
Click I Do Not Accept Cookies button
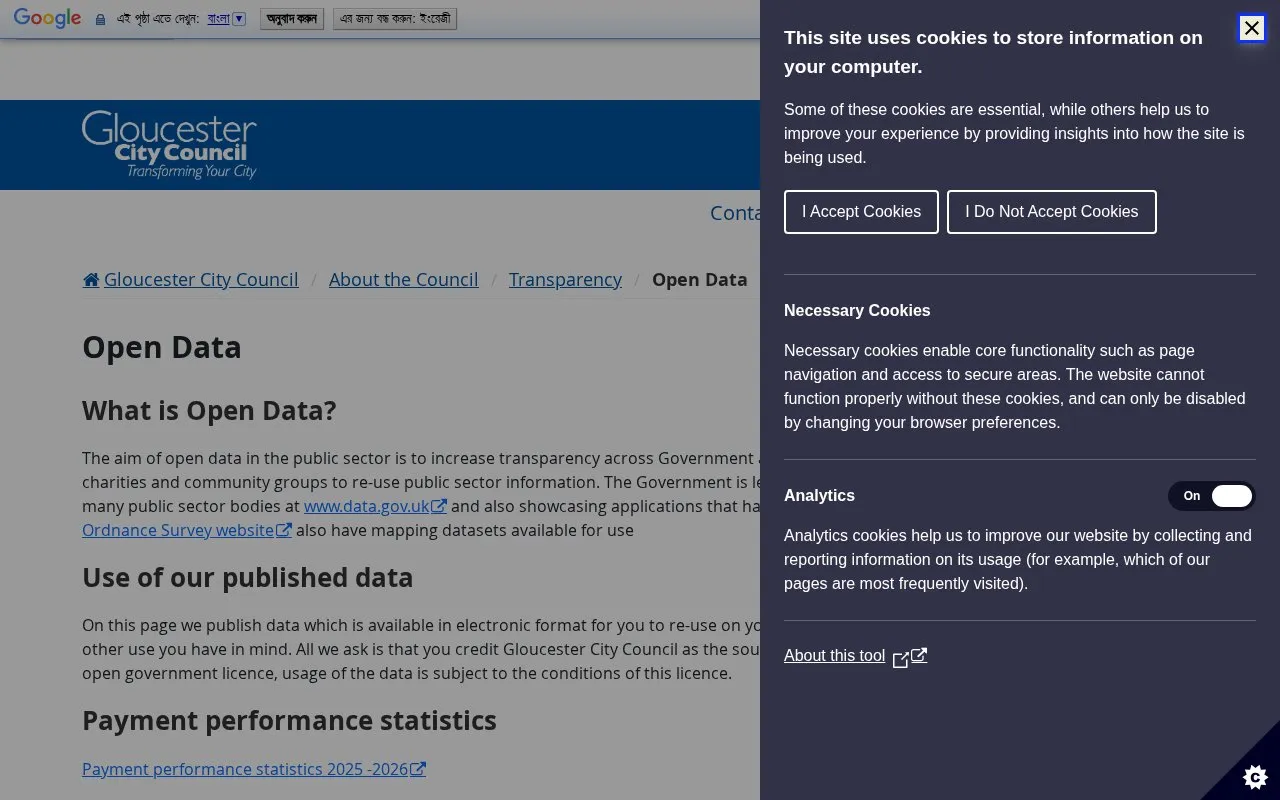pyautogui.click(x=1051, y=212)
